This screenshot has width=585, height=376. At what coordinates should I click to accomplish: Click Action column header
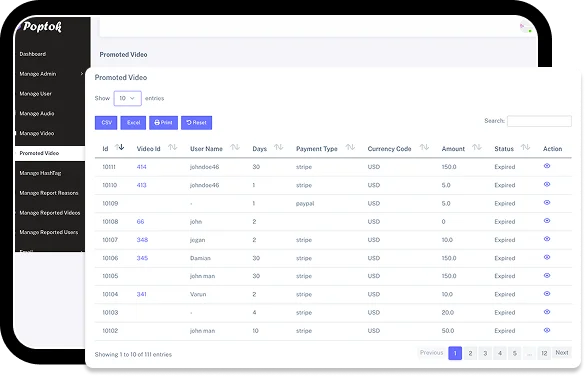pyautogui.click(x=552, y=149)
